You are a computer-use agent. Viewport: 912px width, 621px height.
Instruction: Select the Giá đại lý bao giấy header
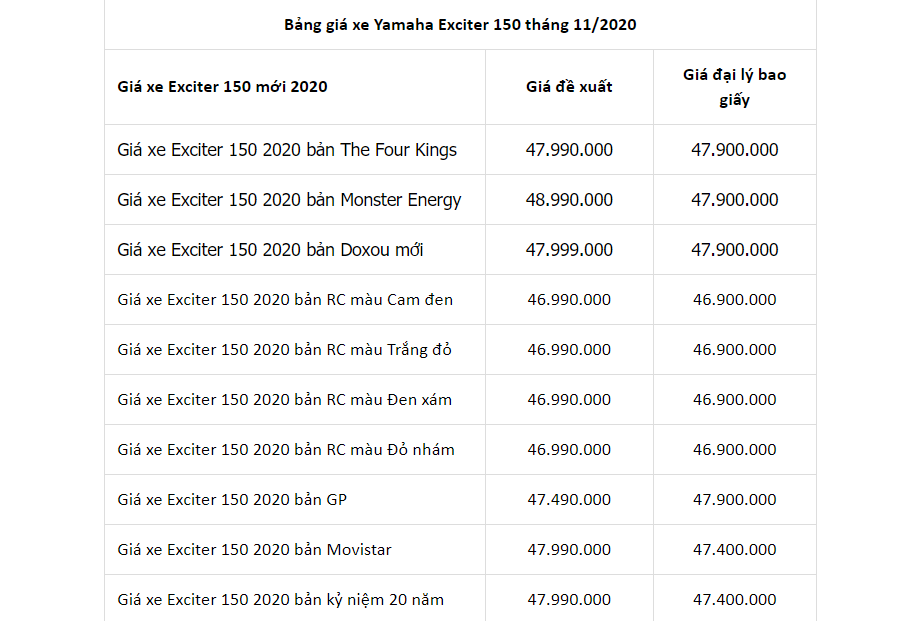tap(735, 87)
